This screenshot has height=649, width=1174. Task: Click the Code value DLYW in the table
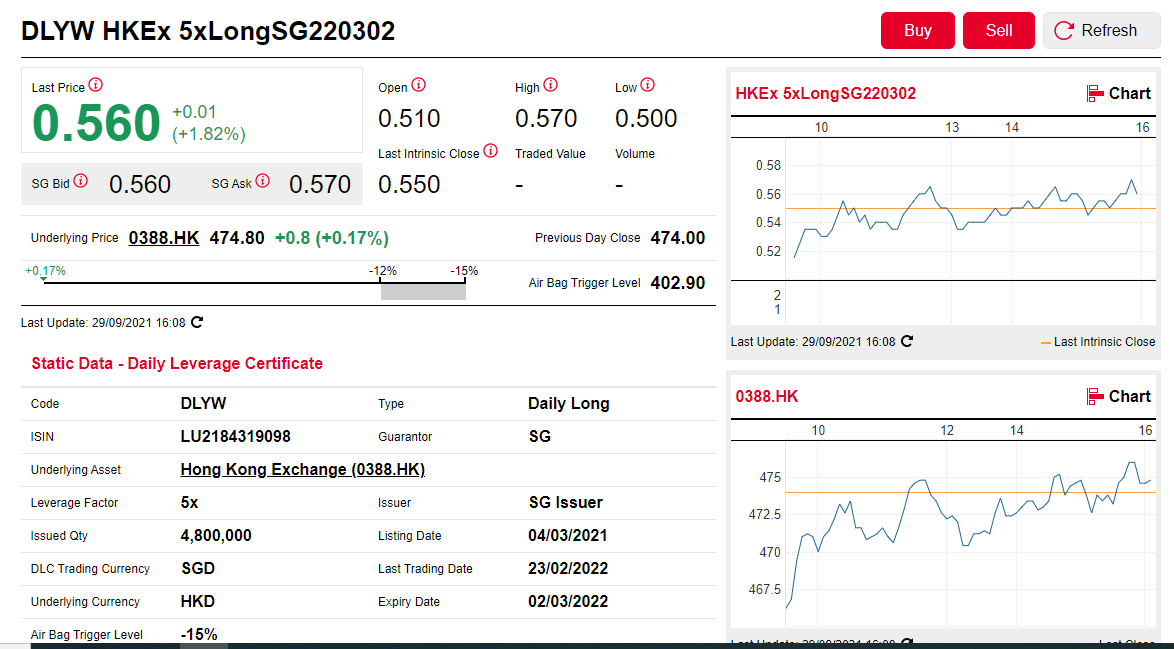tap(203, 403)
